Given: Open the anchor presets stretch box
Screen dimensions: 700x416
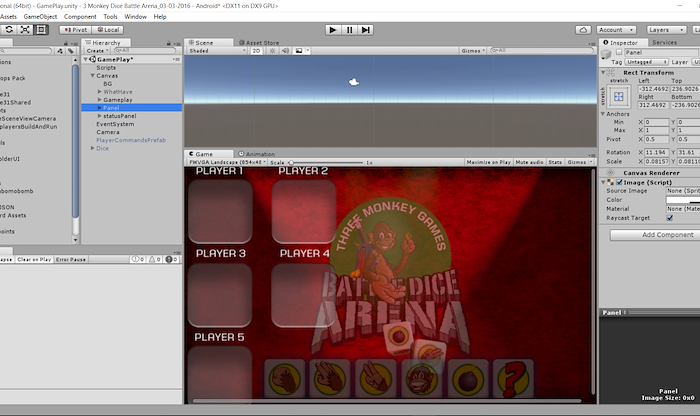Looking at the screenshot, I should point(619,96).
